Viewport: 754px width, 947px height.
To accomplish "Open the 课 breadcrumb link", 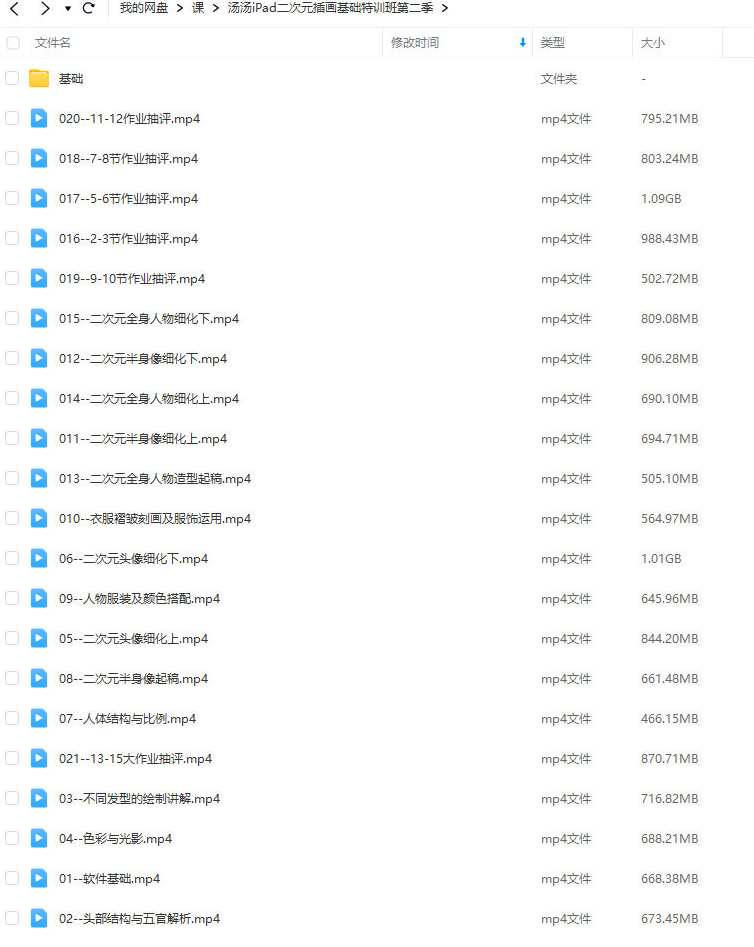I will coord(198,8).
